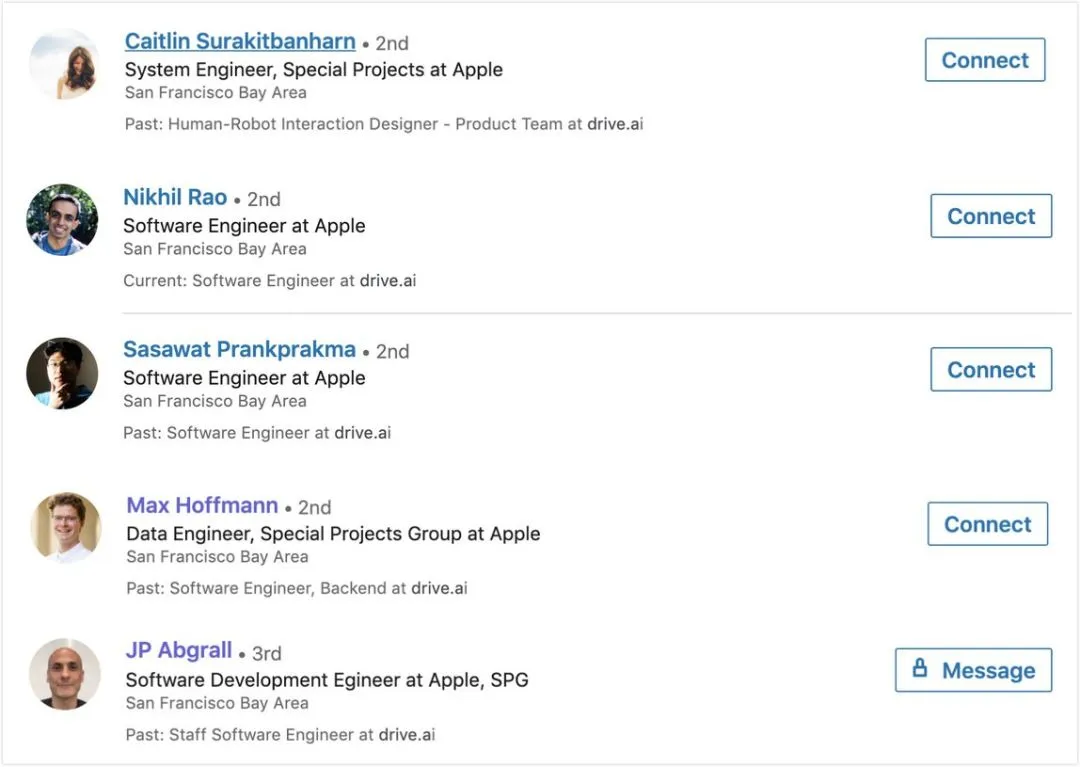Connect with Nikhil Rao
1080x767 pixels.
(x=991, y=216)
